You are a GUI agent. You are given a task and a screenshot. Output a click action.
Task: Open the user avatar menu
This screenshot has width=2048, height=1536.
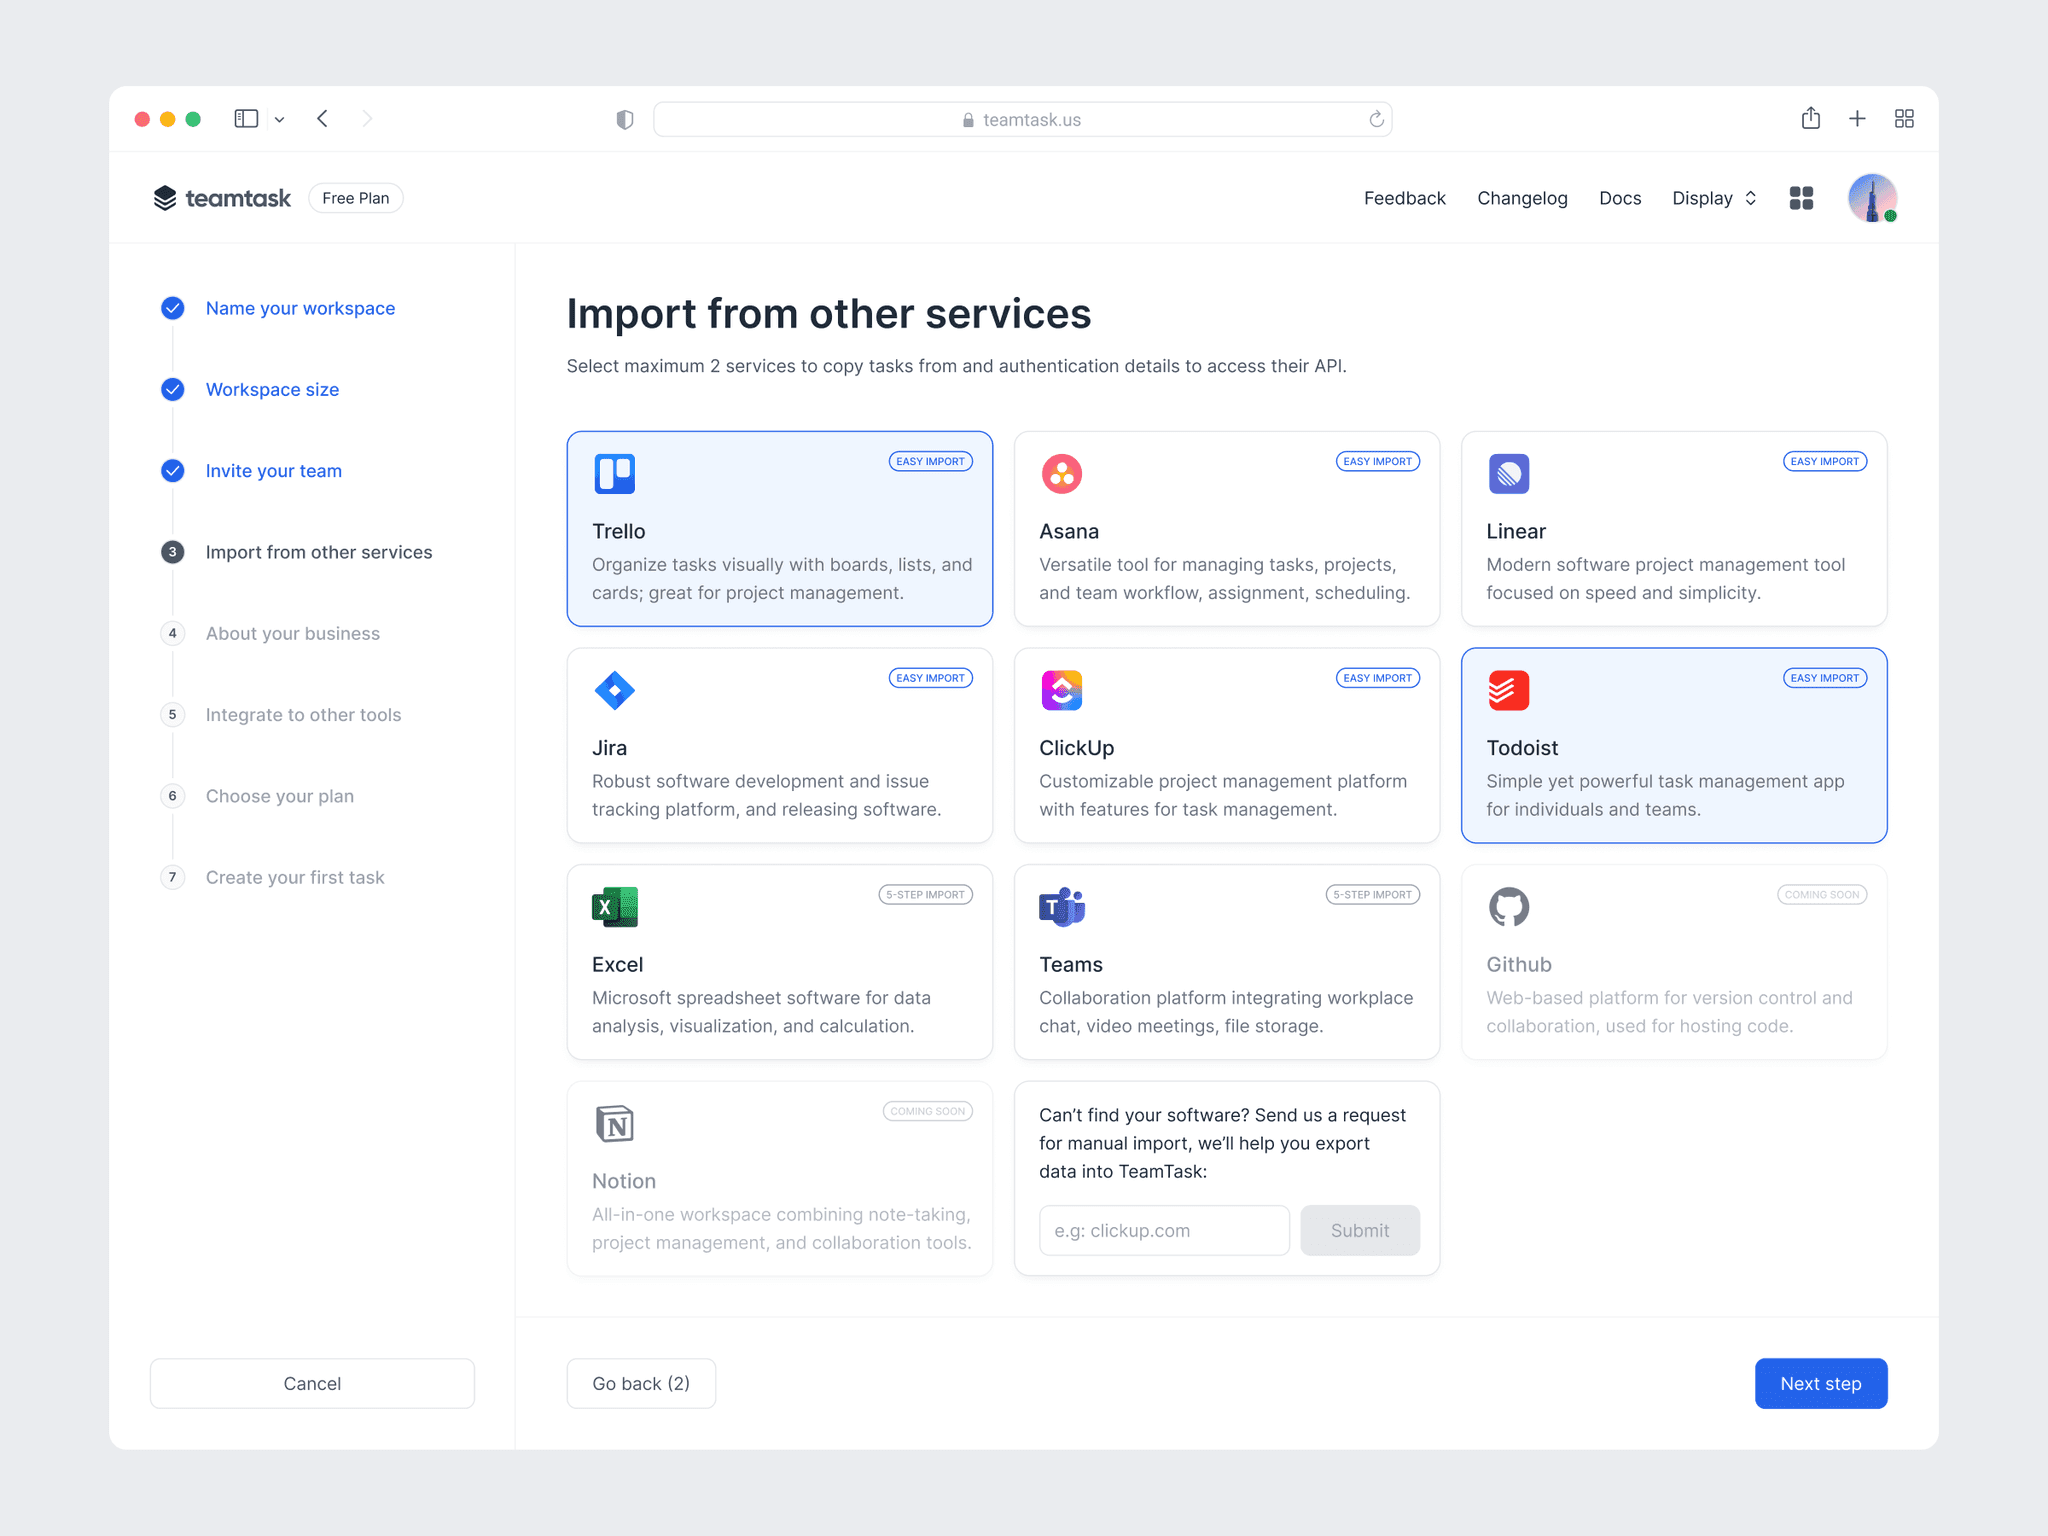point(1871,198)
